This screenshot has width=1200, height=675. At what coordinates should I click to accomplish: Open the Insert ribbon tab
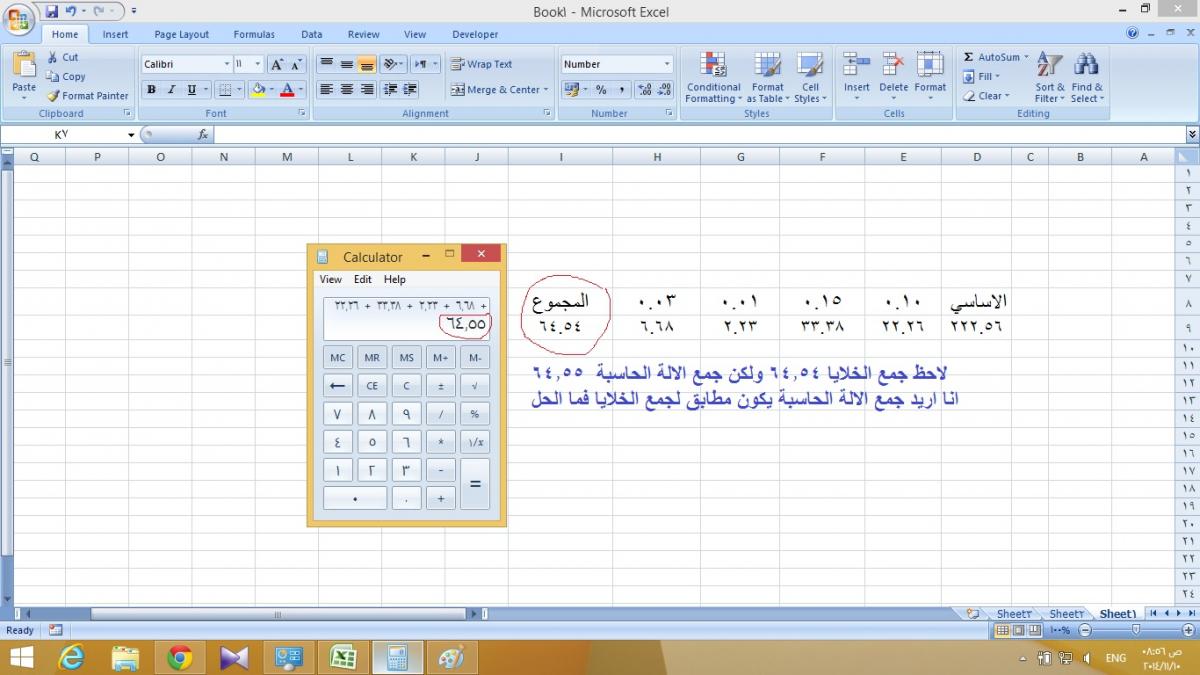click(115, 34)
